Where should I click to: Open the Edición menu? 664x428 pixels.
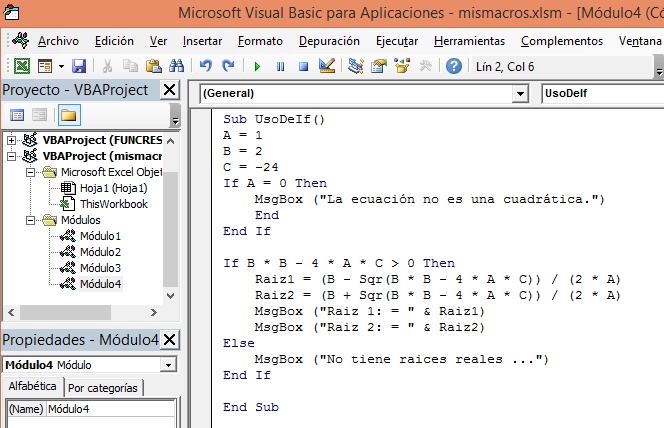[114, 41]
